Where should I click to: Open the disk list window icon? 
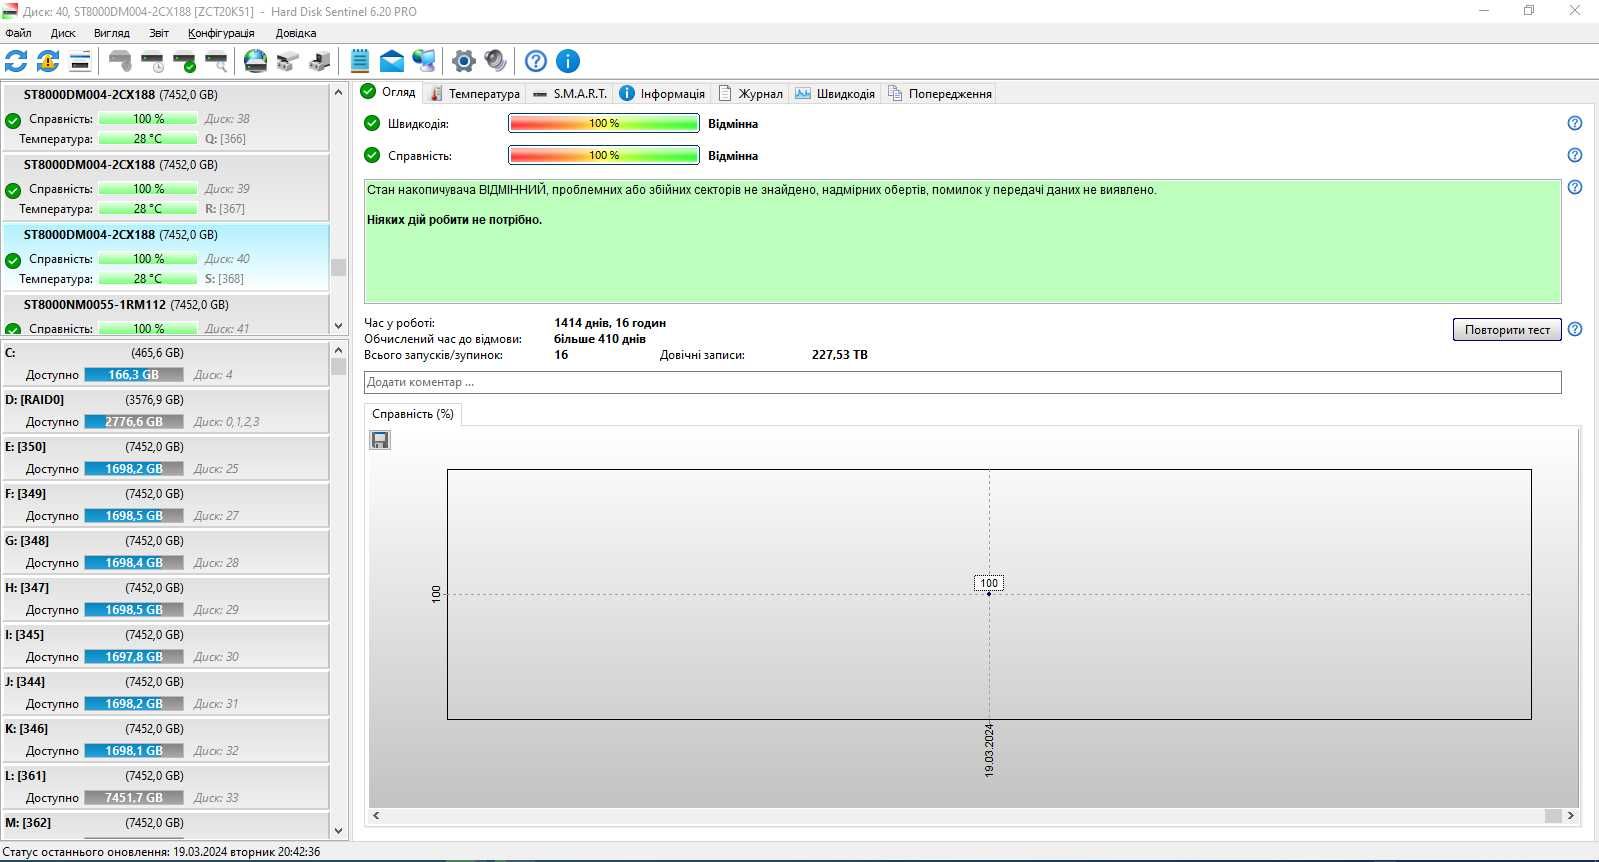(80, 61)
